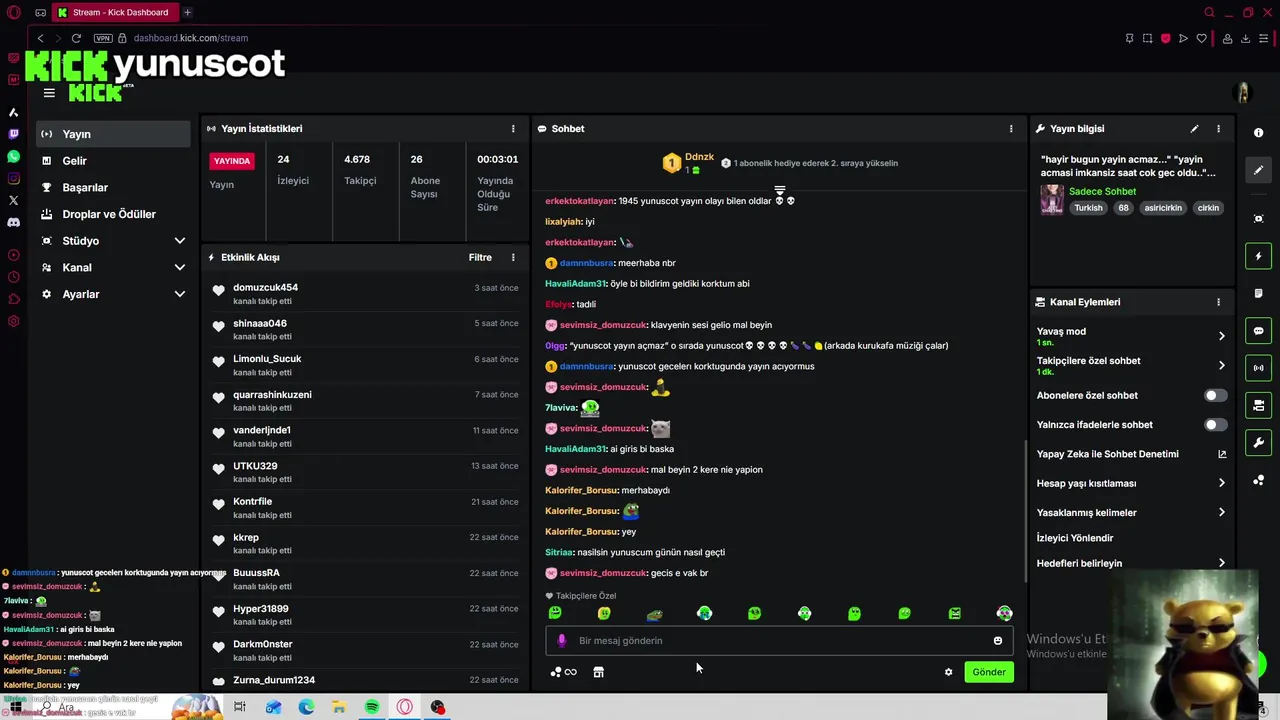Open the hamburger menu next to Kick logo

(x=49, y=93)
